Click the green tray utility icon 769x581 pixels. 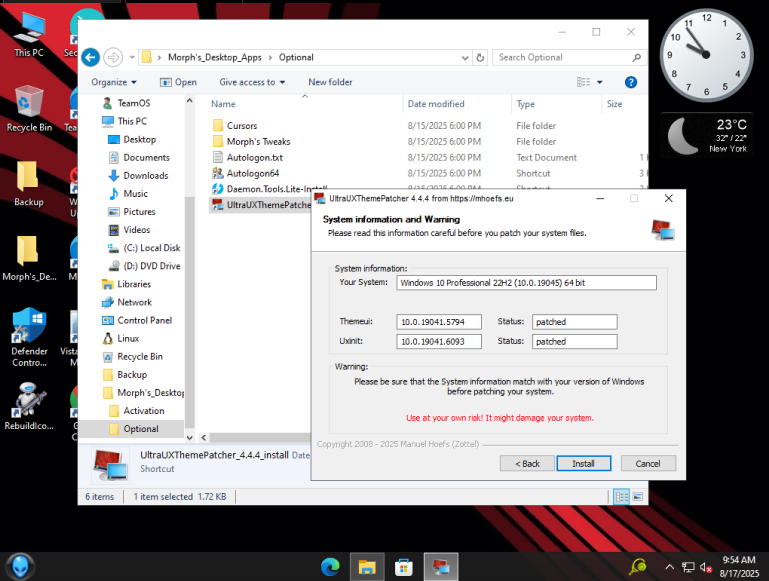pyautogui.click(x=638, y=567)
